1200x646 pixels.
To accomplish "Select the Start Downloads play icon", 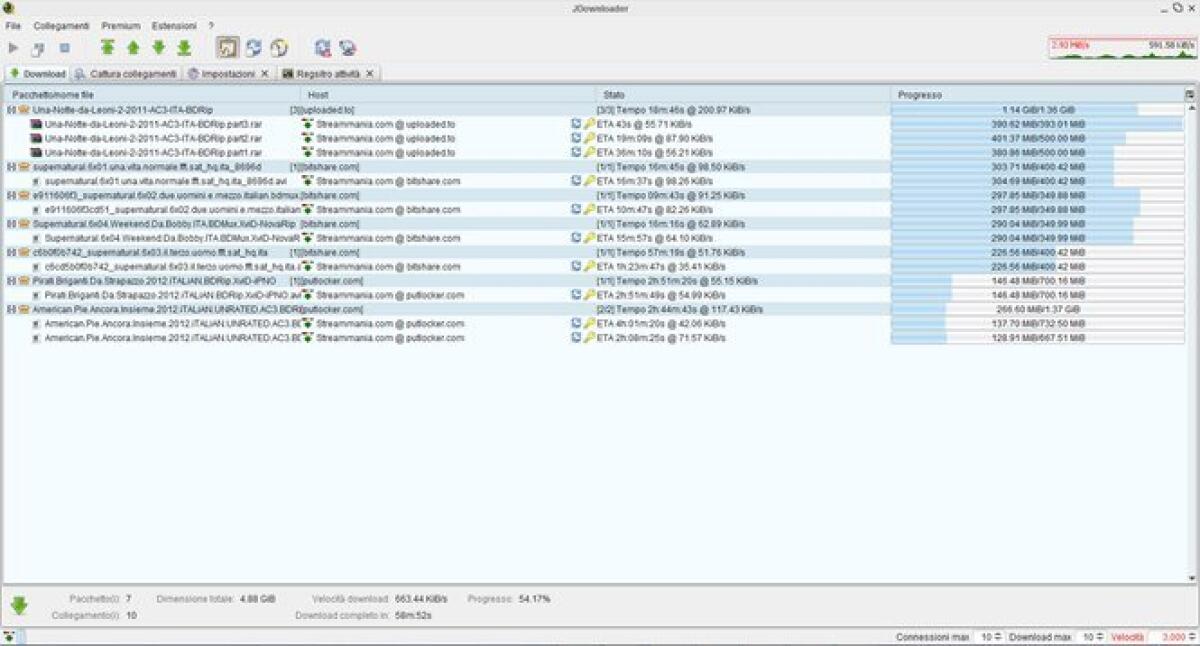I will click(13, 46).
